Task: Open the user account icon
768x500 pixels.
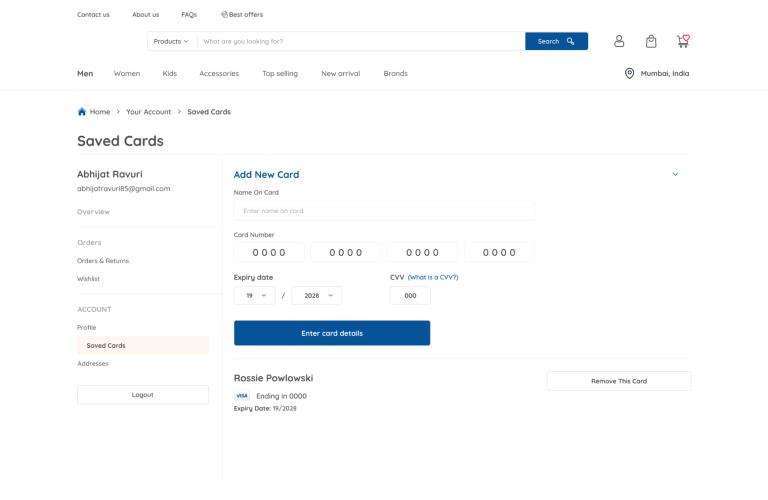Action: pos(619,41)
